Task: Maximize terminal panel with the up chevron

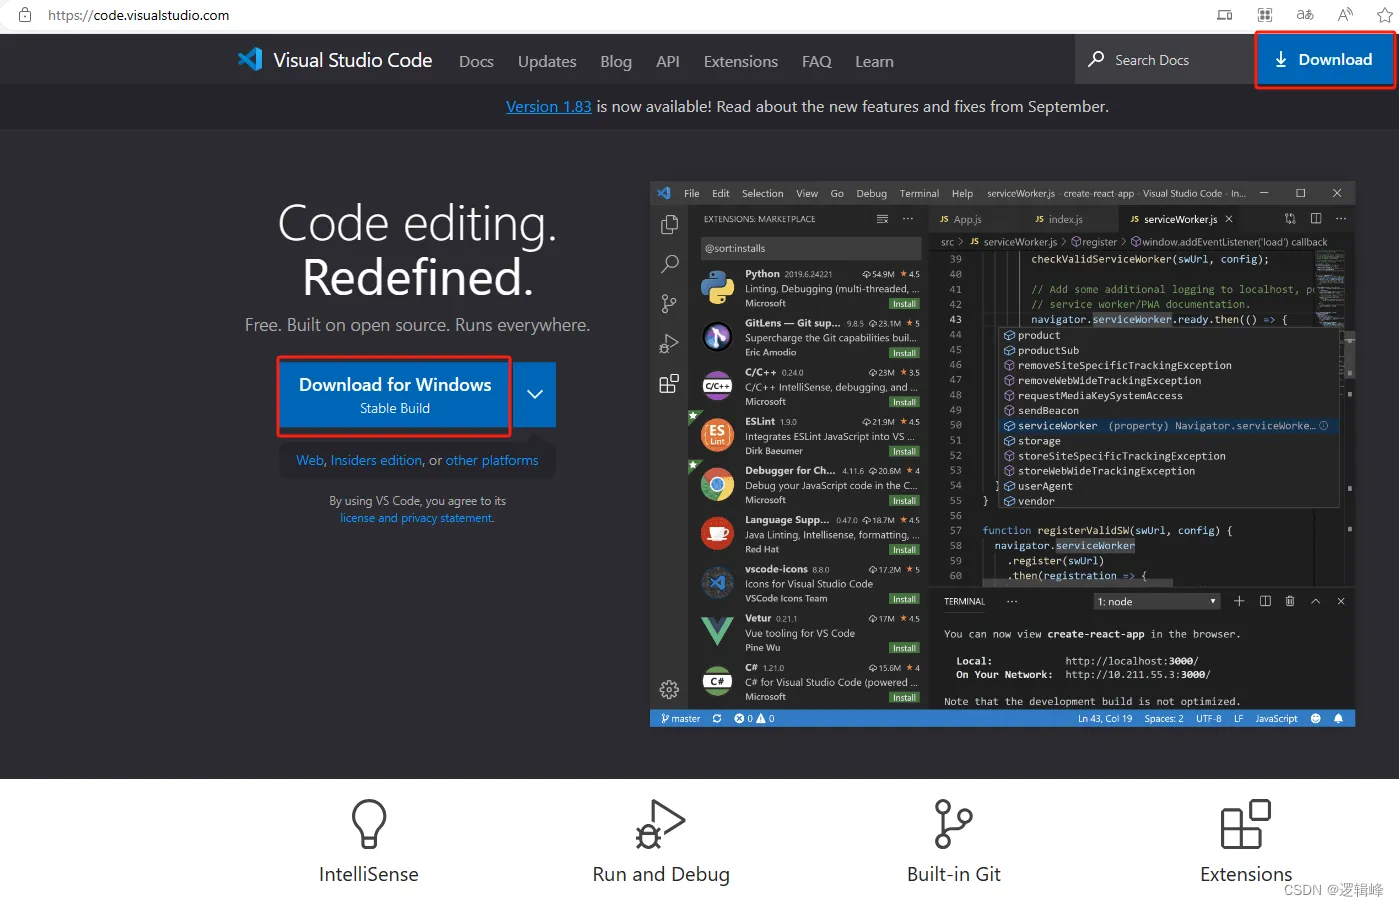Action: click(x=1316, y=601)
